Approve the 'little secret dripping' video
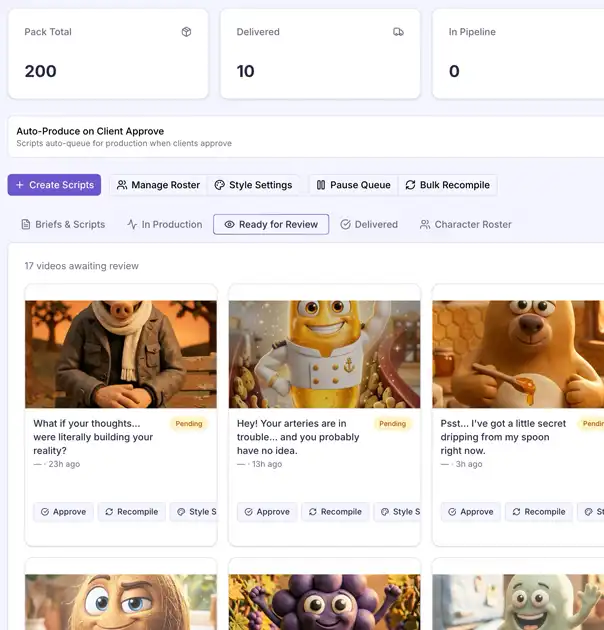 click(x=471, y=512)
